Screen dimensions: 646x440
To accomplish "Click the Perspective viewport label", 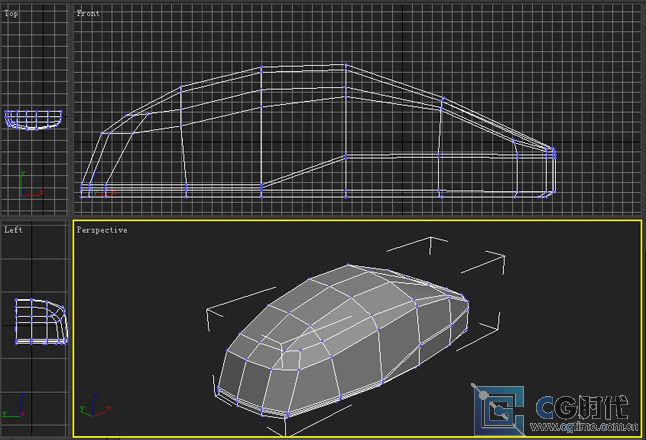I will (x=102, y=230).
